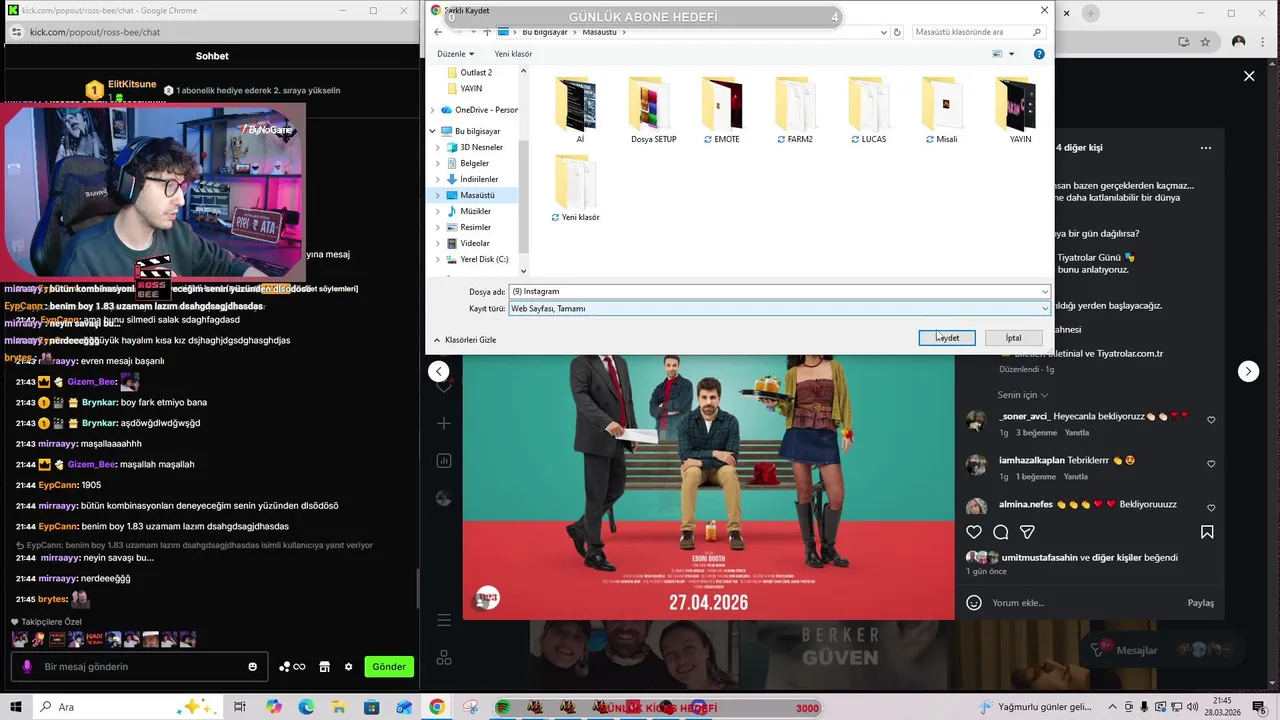The width and height of the screenshot is (1280, 720).
Task: Go up one folder level in dialog
Action: pos(486,32)
